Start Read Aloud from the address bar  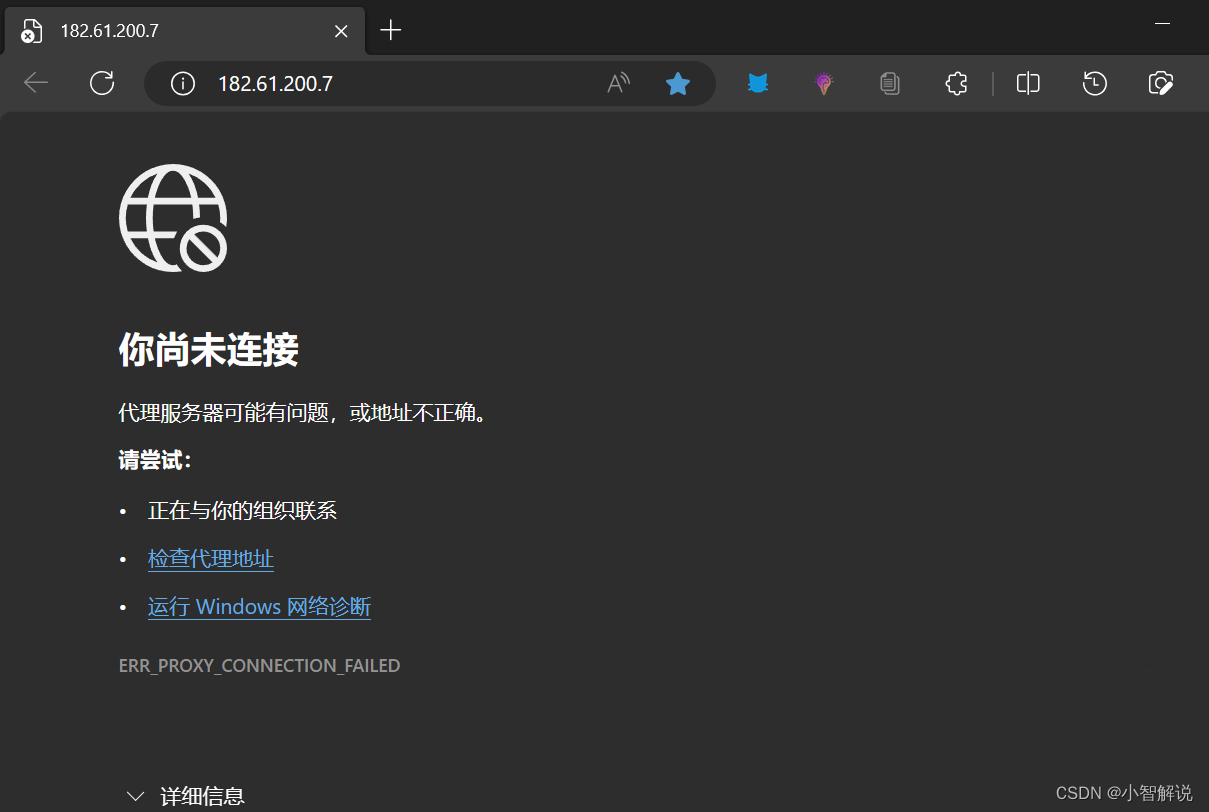point(619,84)
